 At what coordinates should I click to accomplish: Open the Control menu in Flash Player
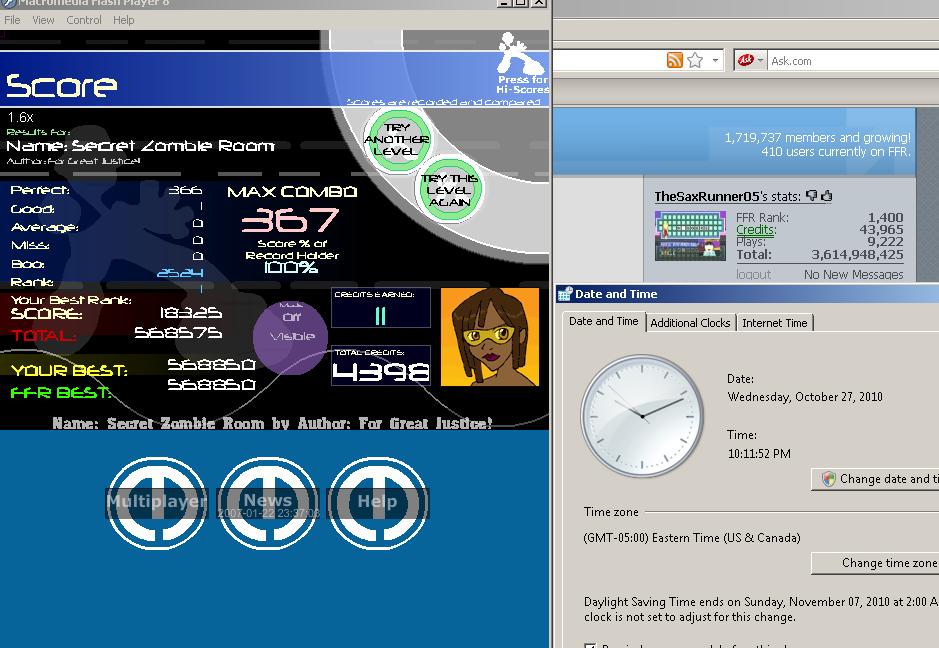pyautogui.click(x=83, y=20)
